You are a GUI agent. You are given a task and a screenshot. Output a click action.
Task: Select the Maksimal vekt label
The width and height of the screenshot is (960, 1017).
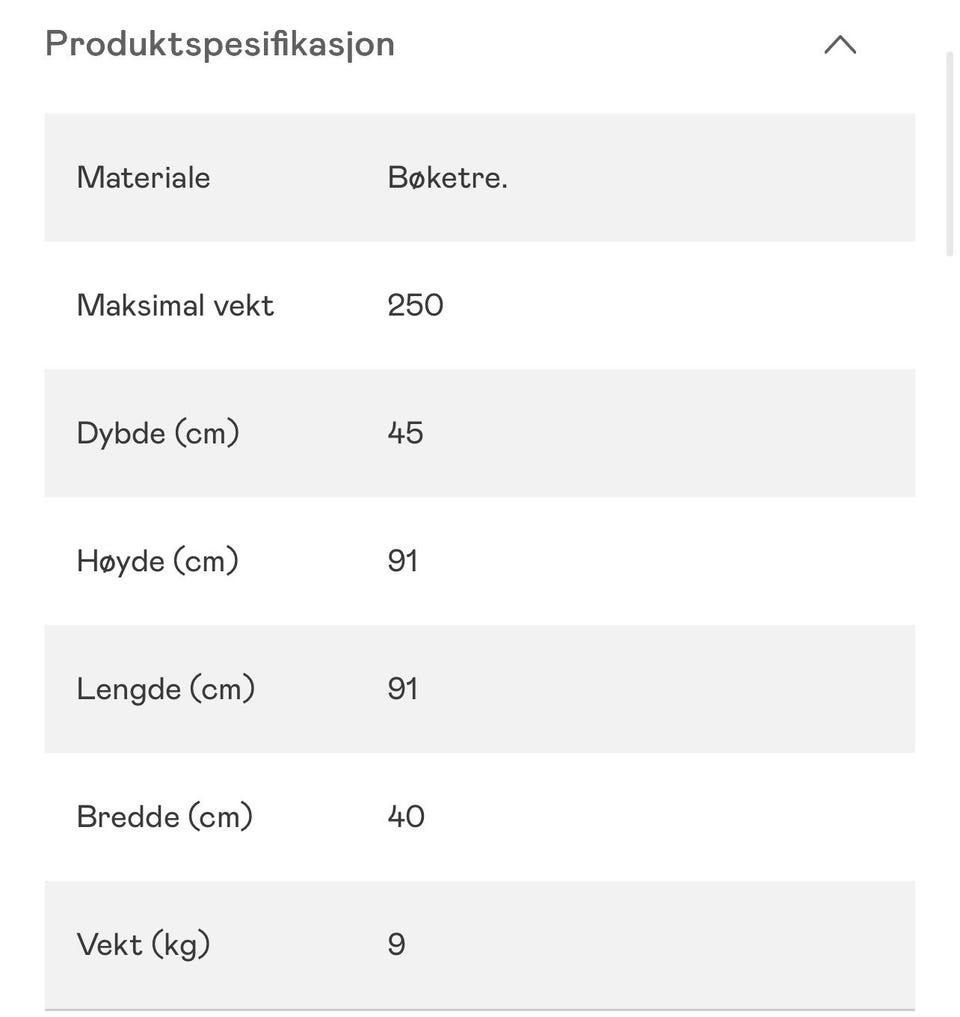point(175,305)
